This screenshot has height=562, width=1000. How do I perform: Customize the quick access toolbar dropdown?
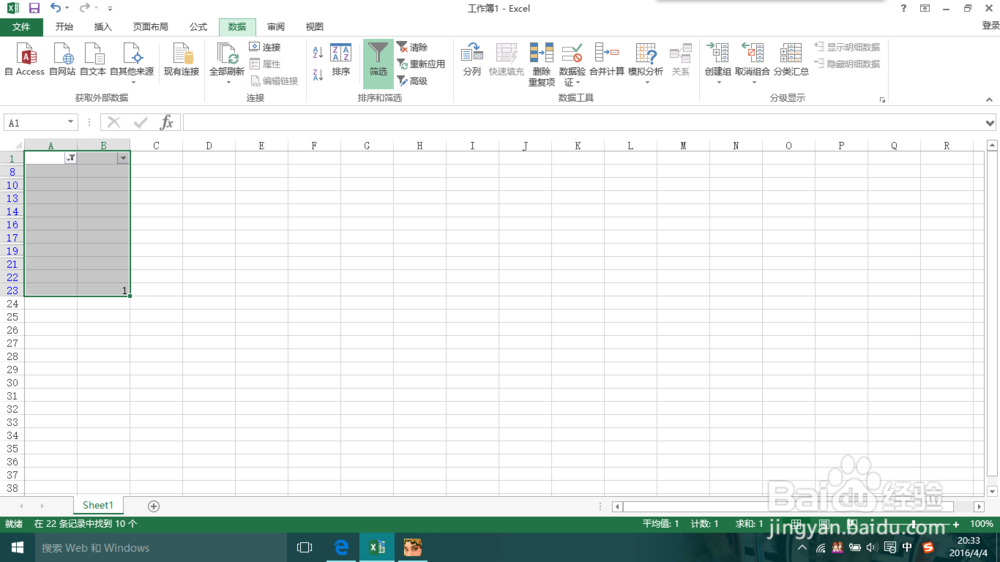point(110,8)
